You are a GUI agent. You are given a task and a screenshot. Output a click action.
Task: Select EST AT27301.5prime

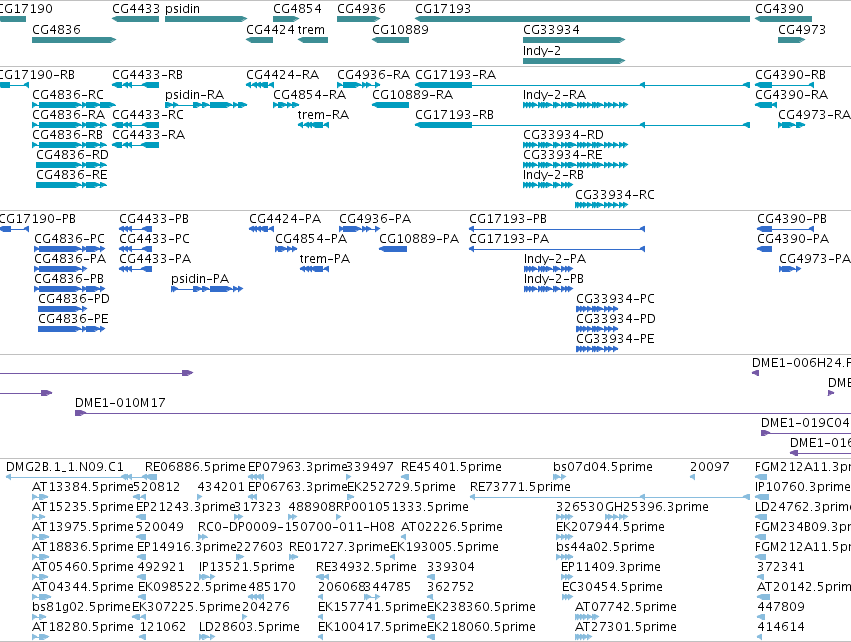pyautogui.click(x=626, y=627)
